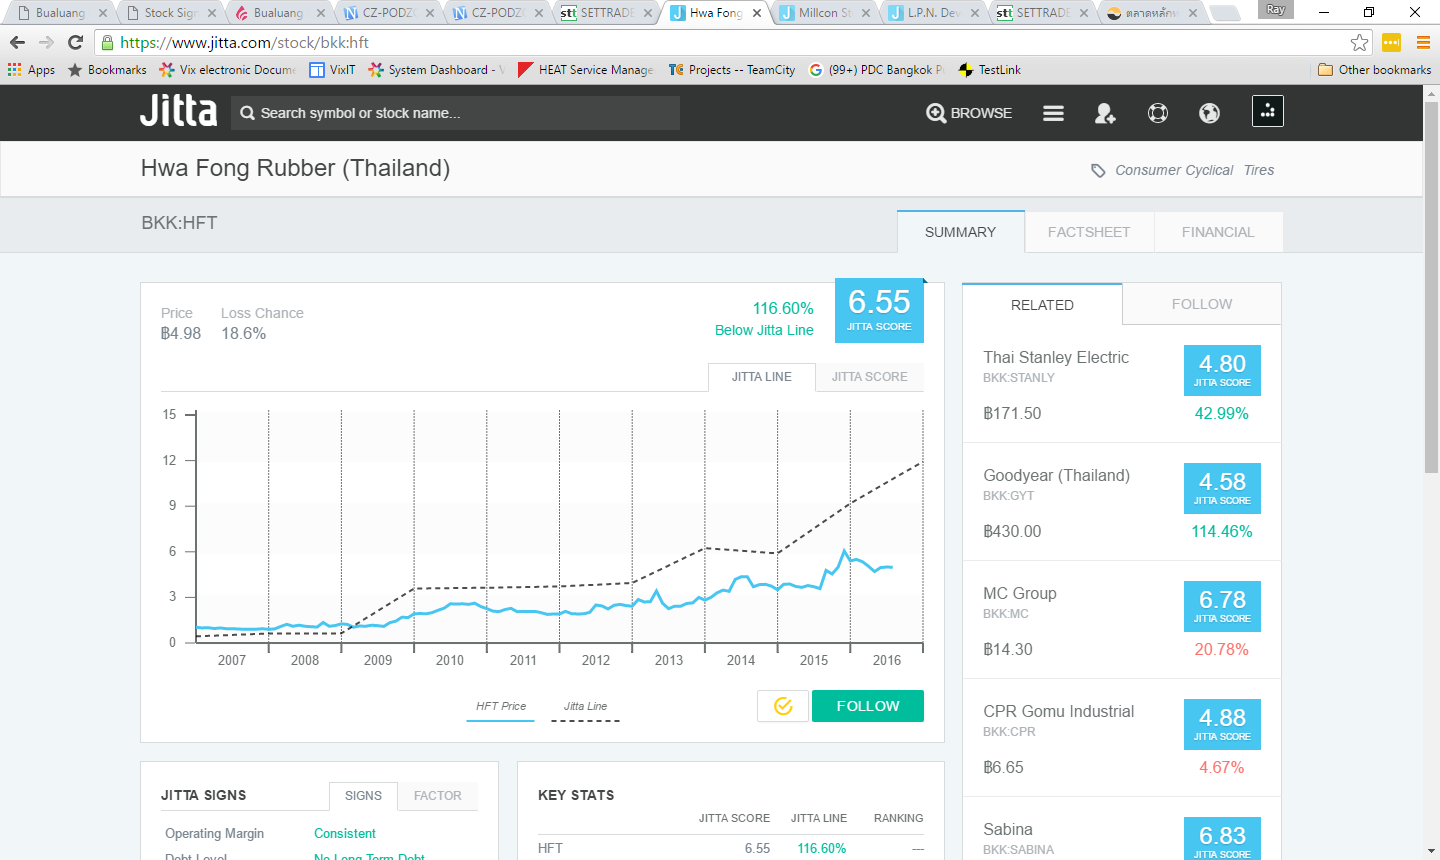Switch to the FACTSHEET tab
This screenshot has height=860, width=1440.
(x=1089, y=232)
